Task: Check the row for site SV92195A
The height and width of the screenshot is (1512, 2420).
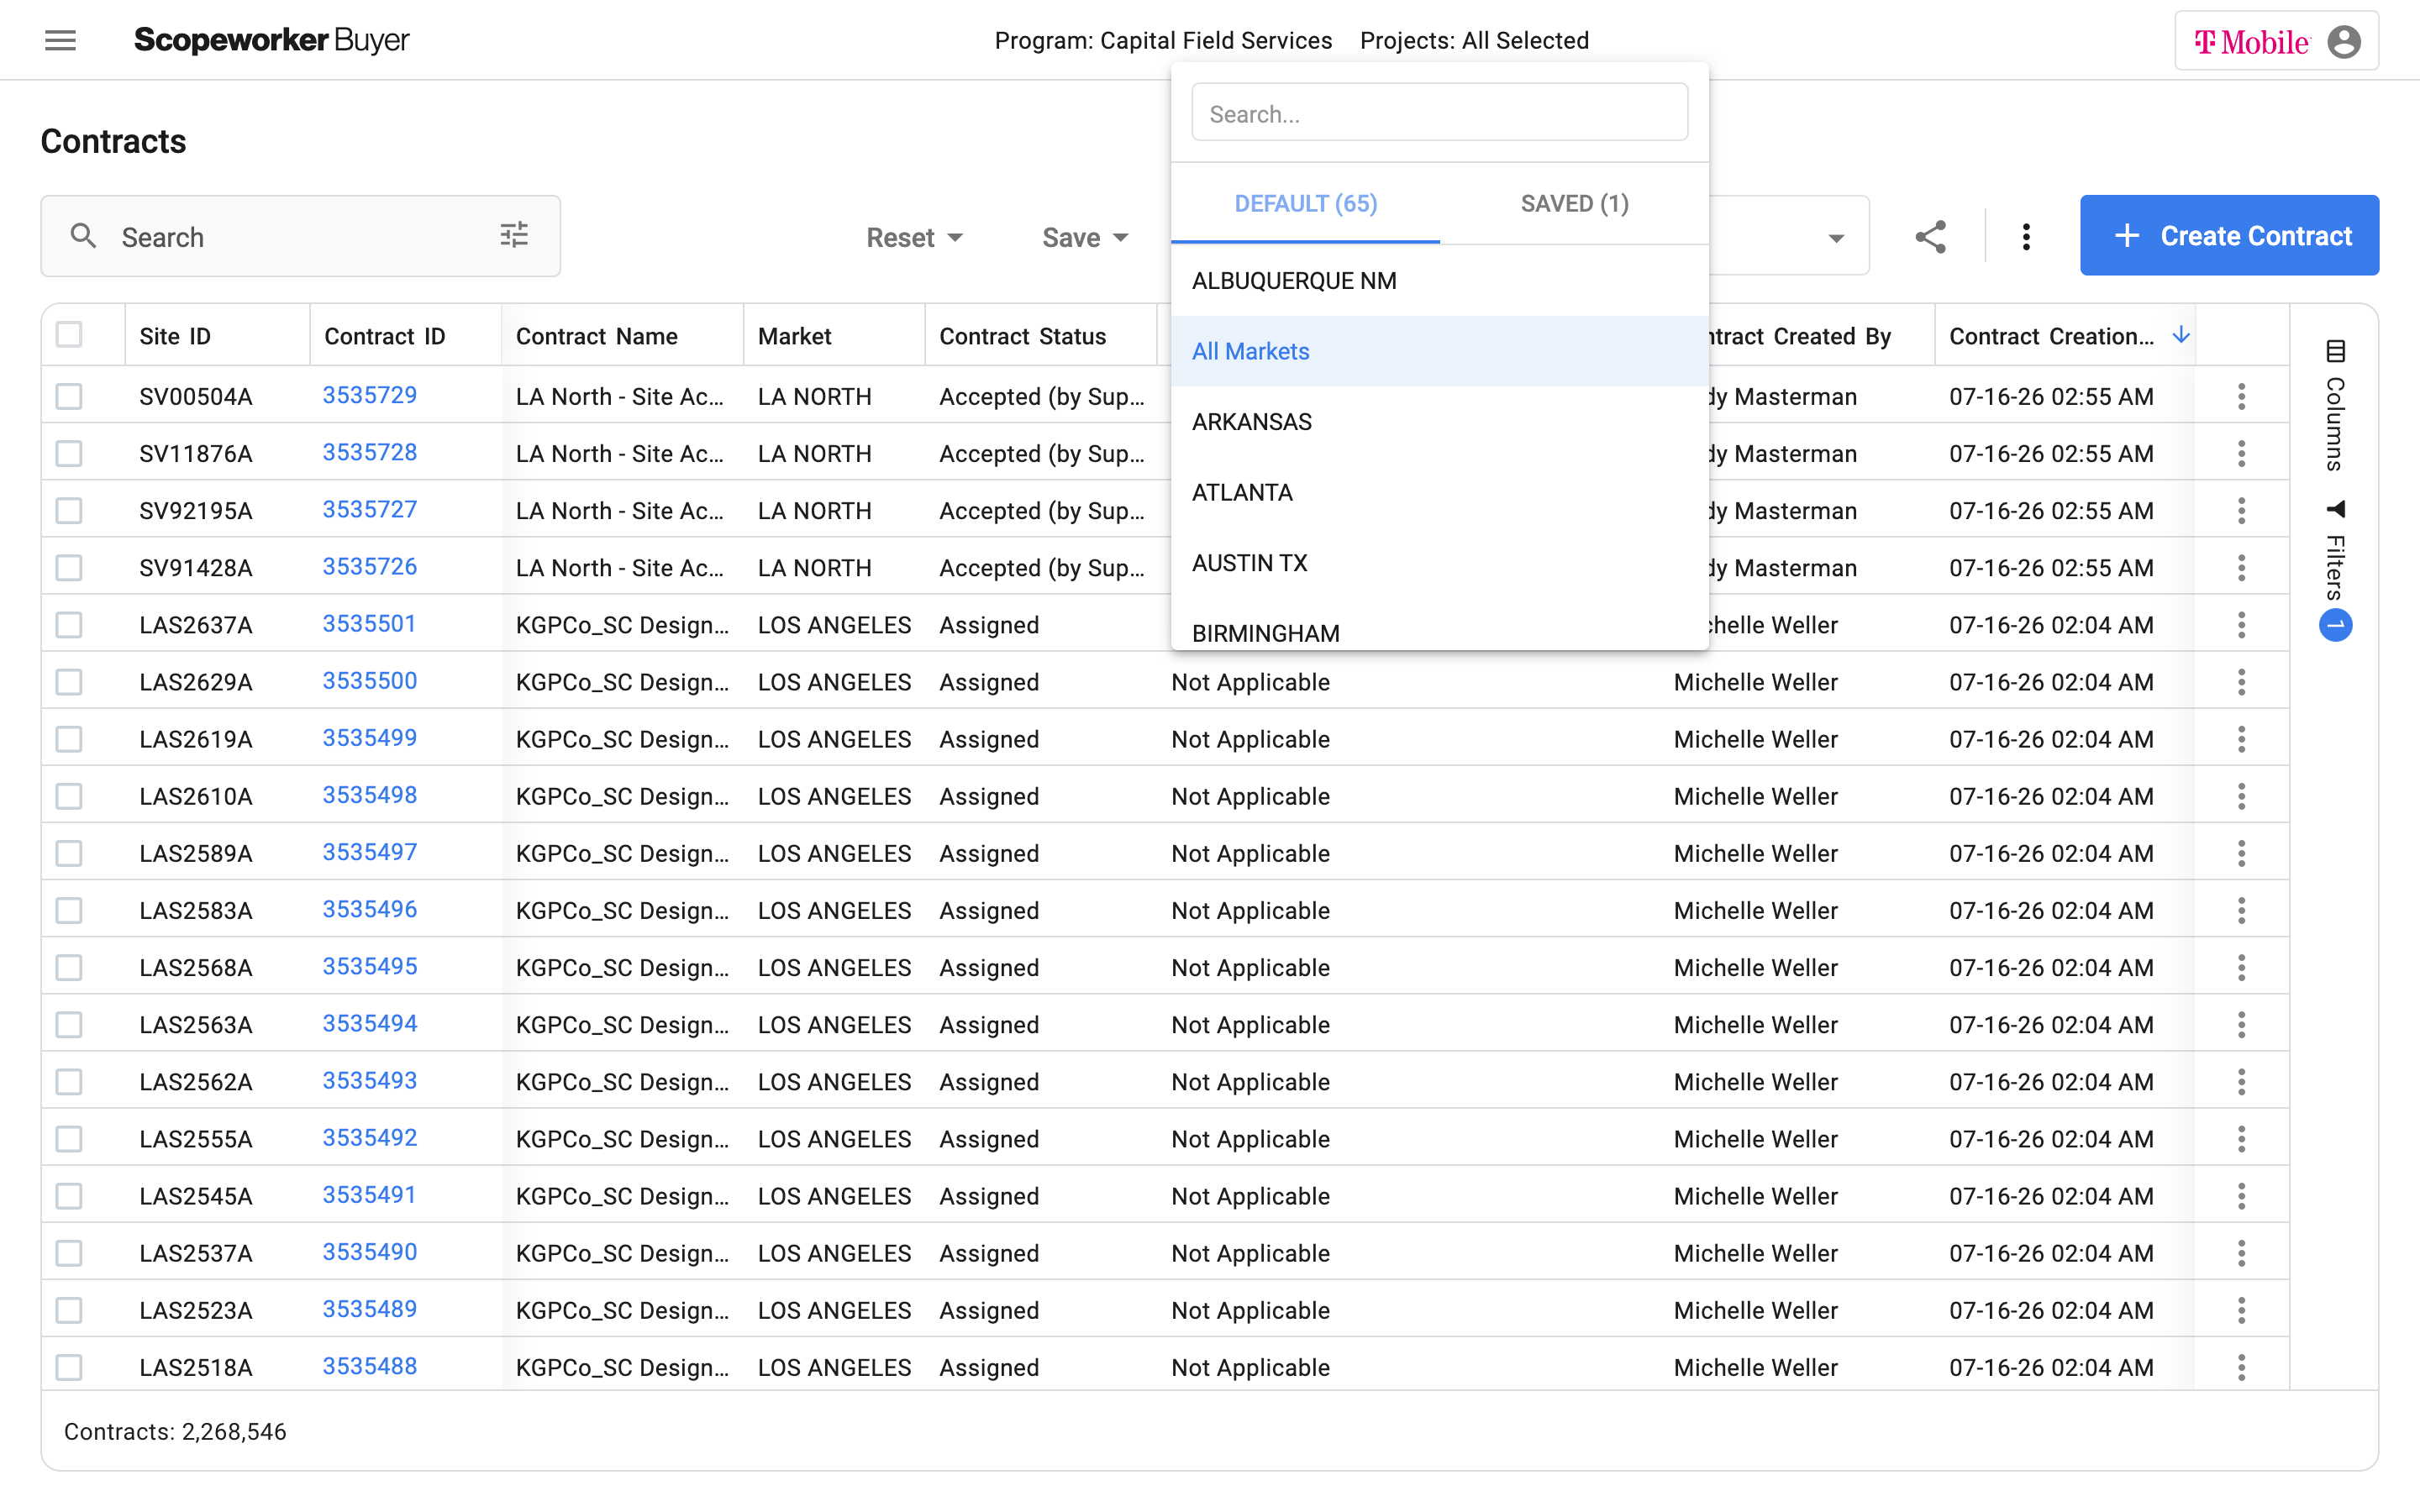Action: (x=69, y=510)
